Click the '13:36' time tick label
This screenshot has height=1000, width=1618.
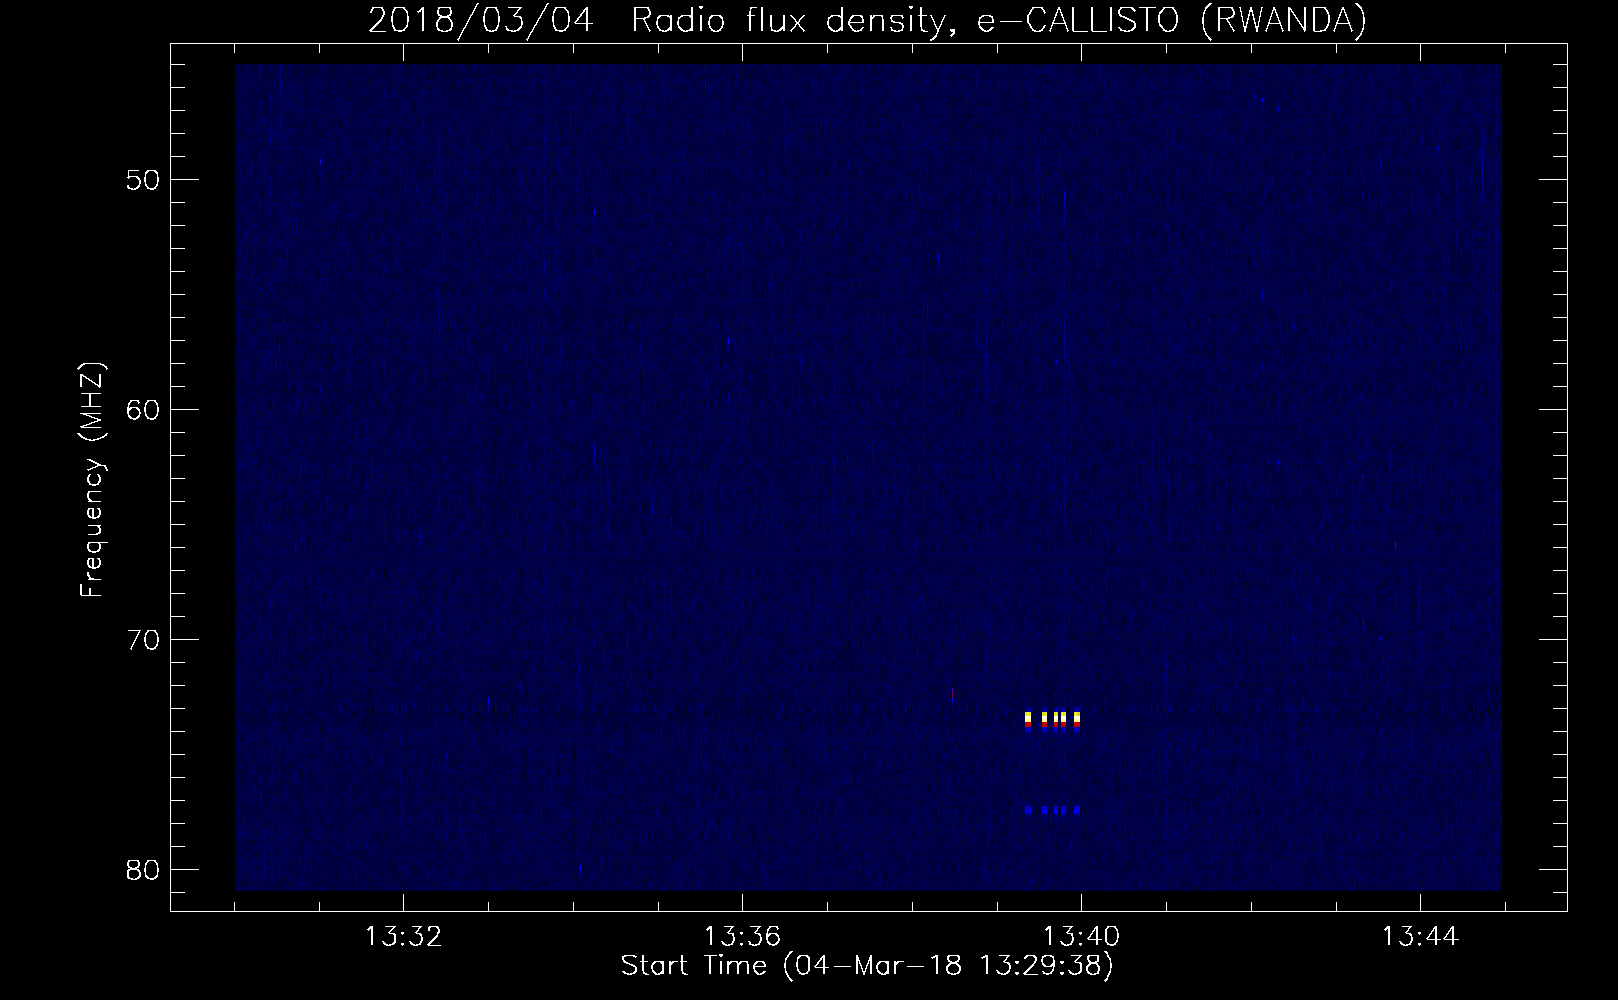742,937
